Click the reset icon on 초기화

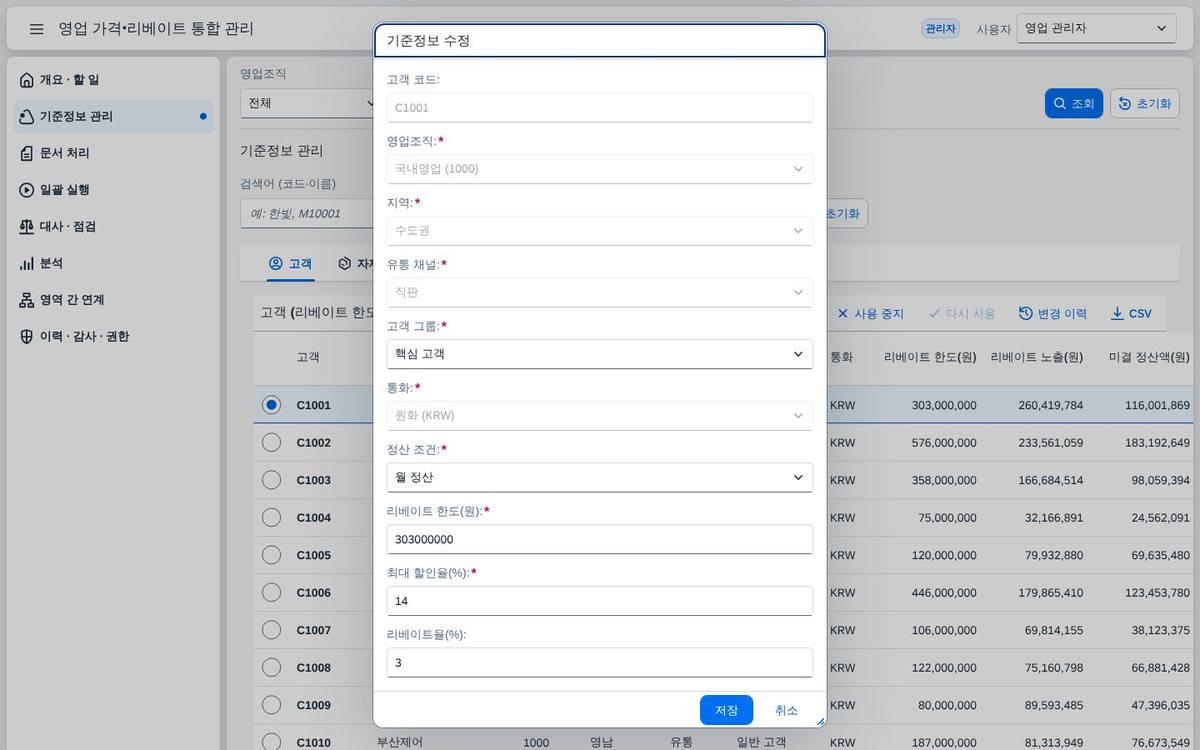pyautogui.click(x=1125, y=104)
